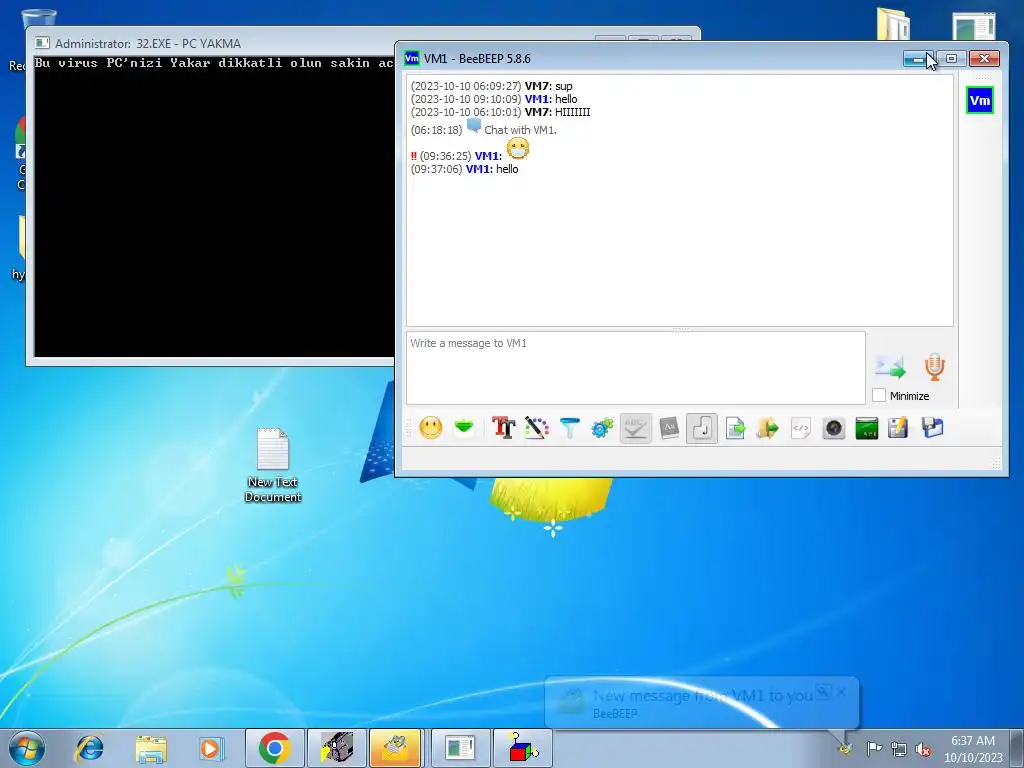Choose text color with the pencil palette icon
1024x768 pixels.
point(537,428)
